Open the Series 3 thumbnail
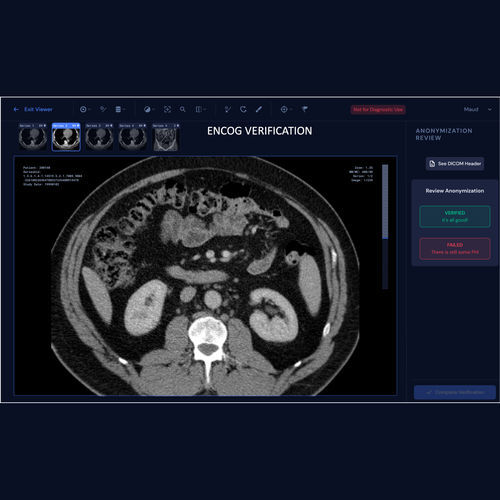500x500 pixels. click(99, 137)
